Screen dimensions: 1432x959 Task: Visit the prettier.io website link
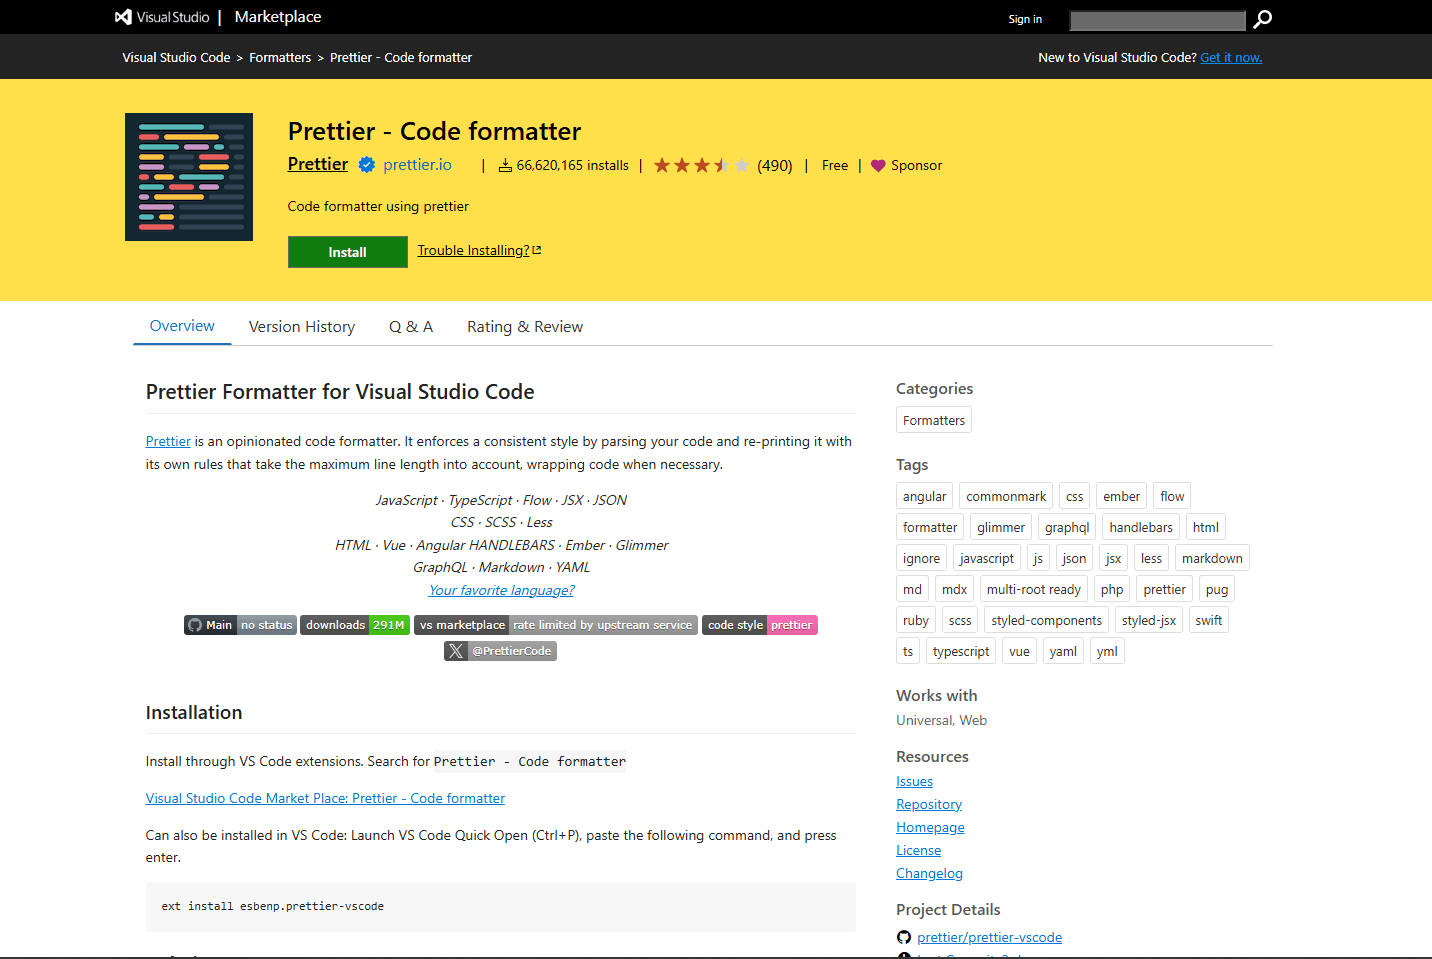(417, 164)
